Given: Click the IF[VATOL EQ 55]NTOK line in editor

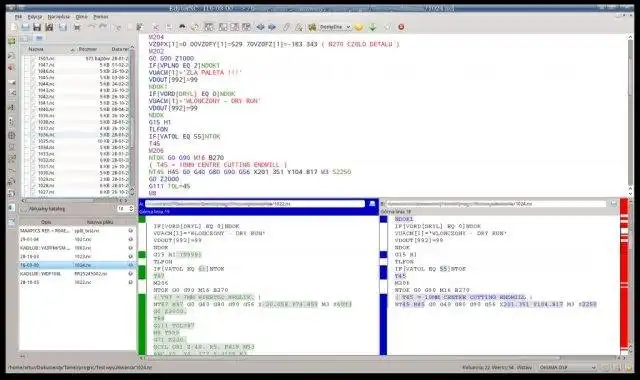Looking at the screenshot, I should pyautogui.click(x=184, y=136).
